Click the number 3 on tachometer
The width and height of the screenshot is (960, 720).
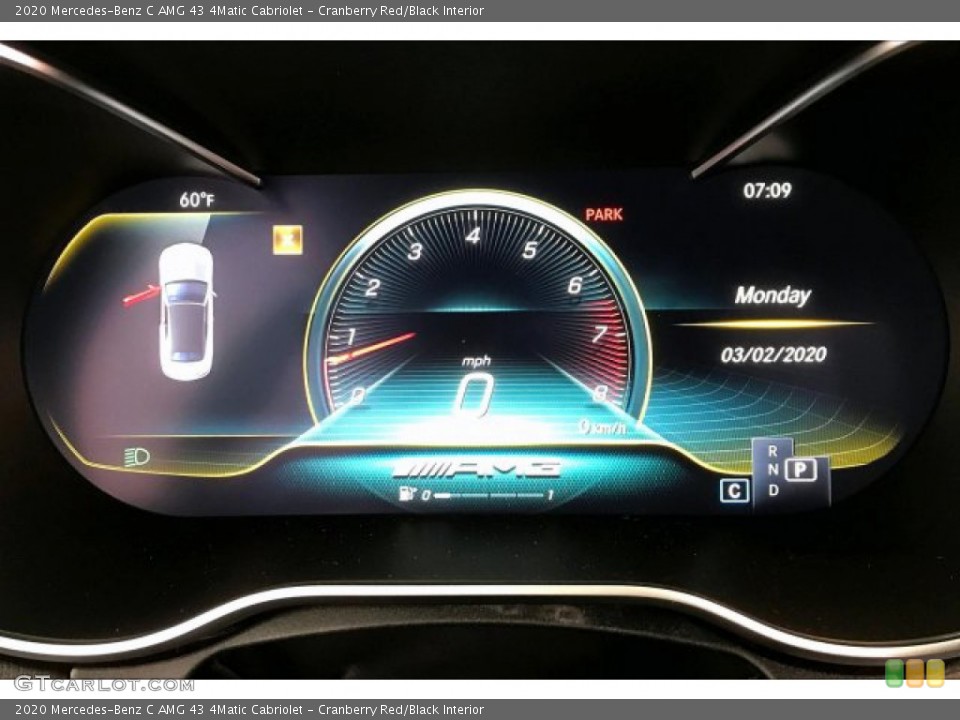(x=415, y=251)
